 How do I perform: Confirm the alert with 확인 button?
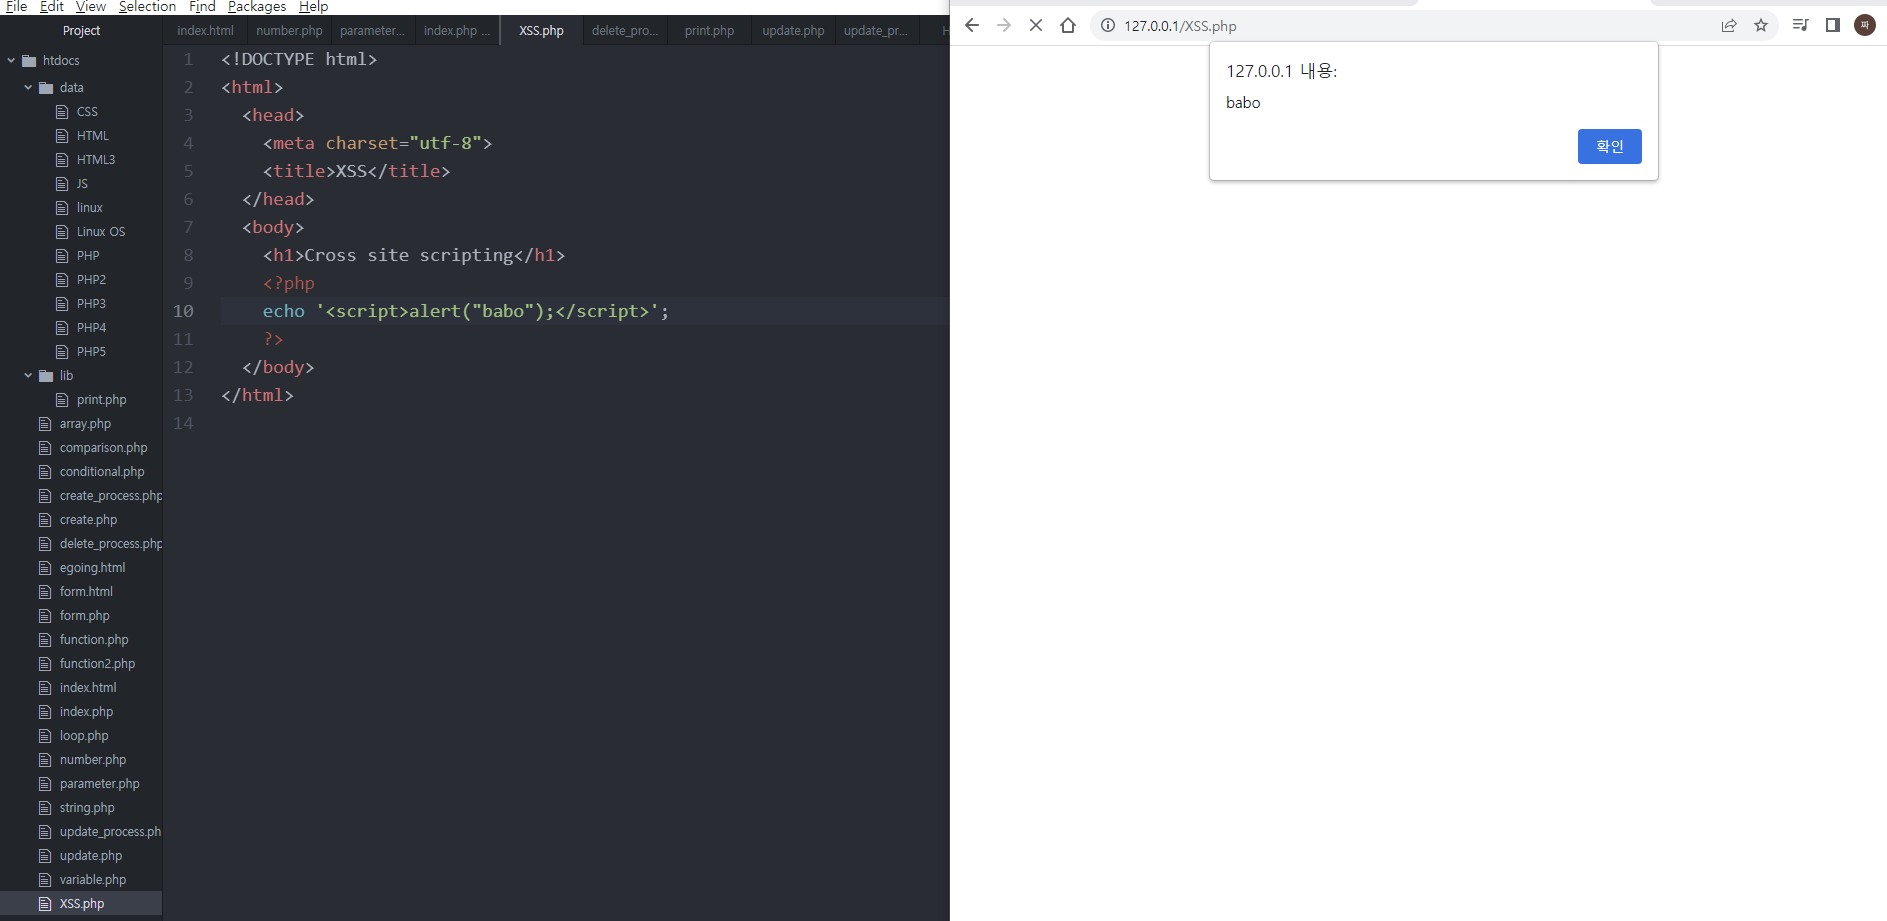pyautogui.click(x=1609, y=147)
